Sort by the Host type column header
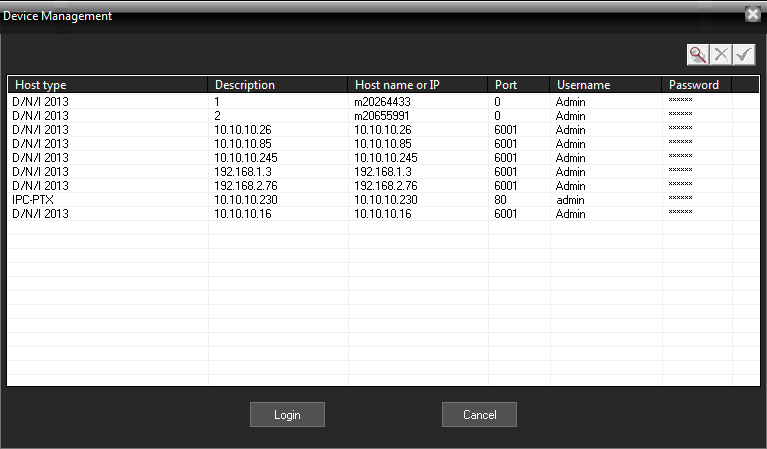This screenshot has height=449, width=767. [108, 85]
